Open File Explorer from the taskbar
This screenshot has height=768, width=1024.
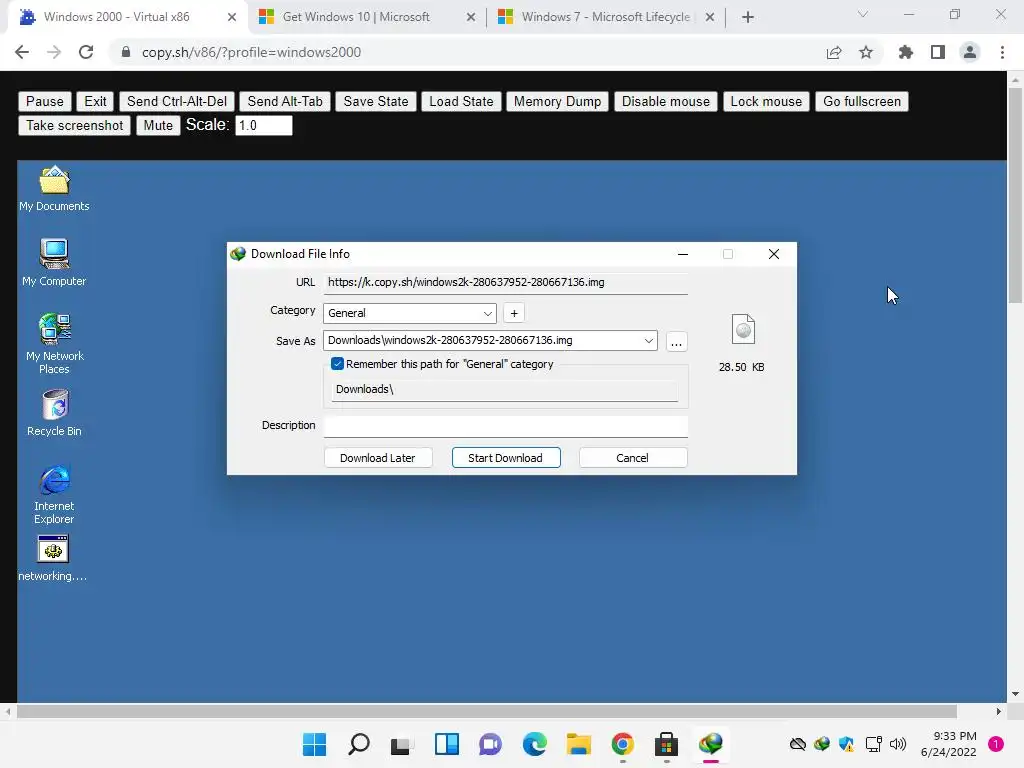click(579, 744)
